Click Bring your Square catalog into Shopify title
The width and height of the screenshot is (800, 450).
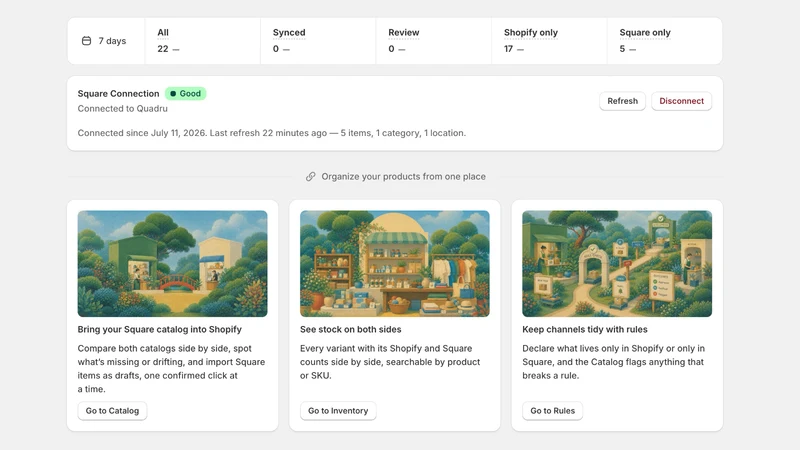pos(160,330)
